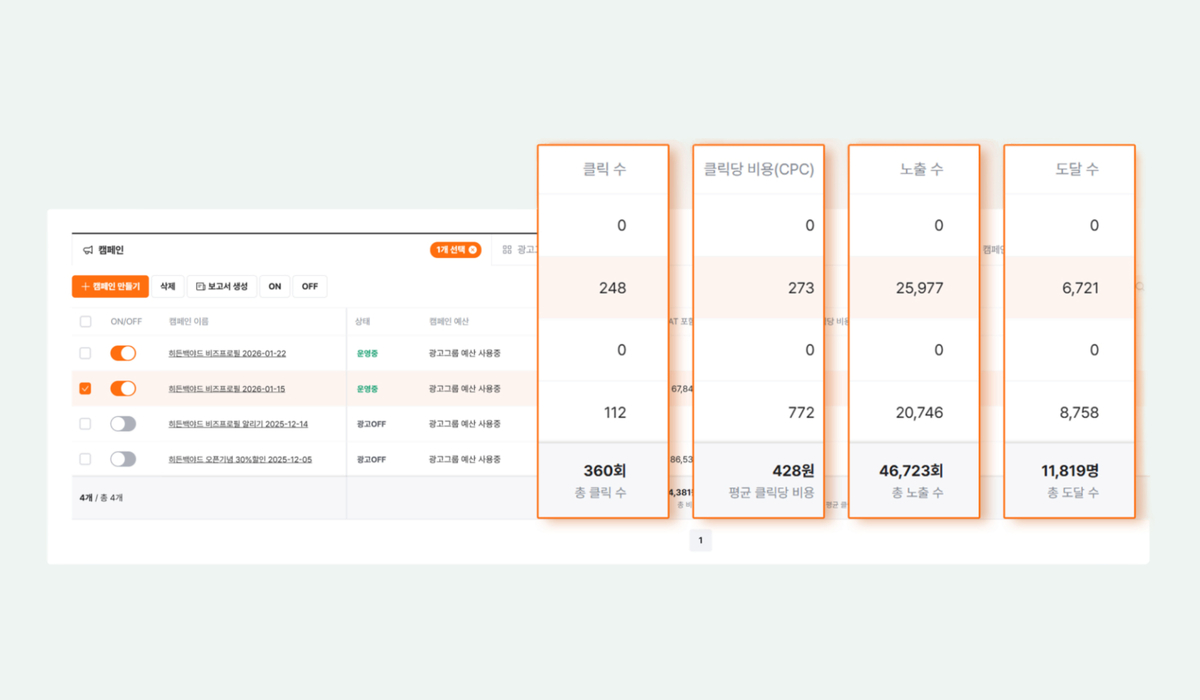Click 광고OFF status of 2025-12-14 campaign
The height and width of the screenshot is (700, 1200).
[371, 423]
